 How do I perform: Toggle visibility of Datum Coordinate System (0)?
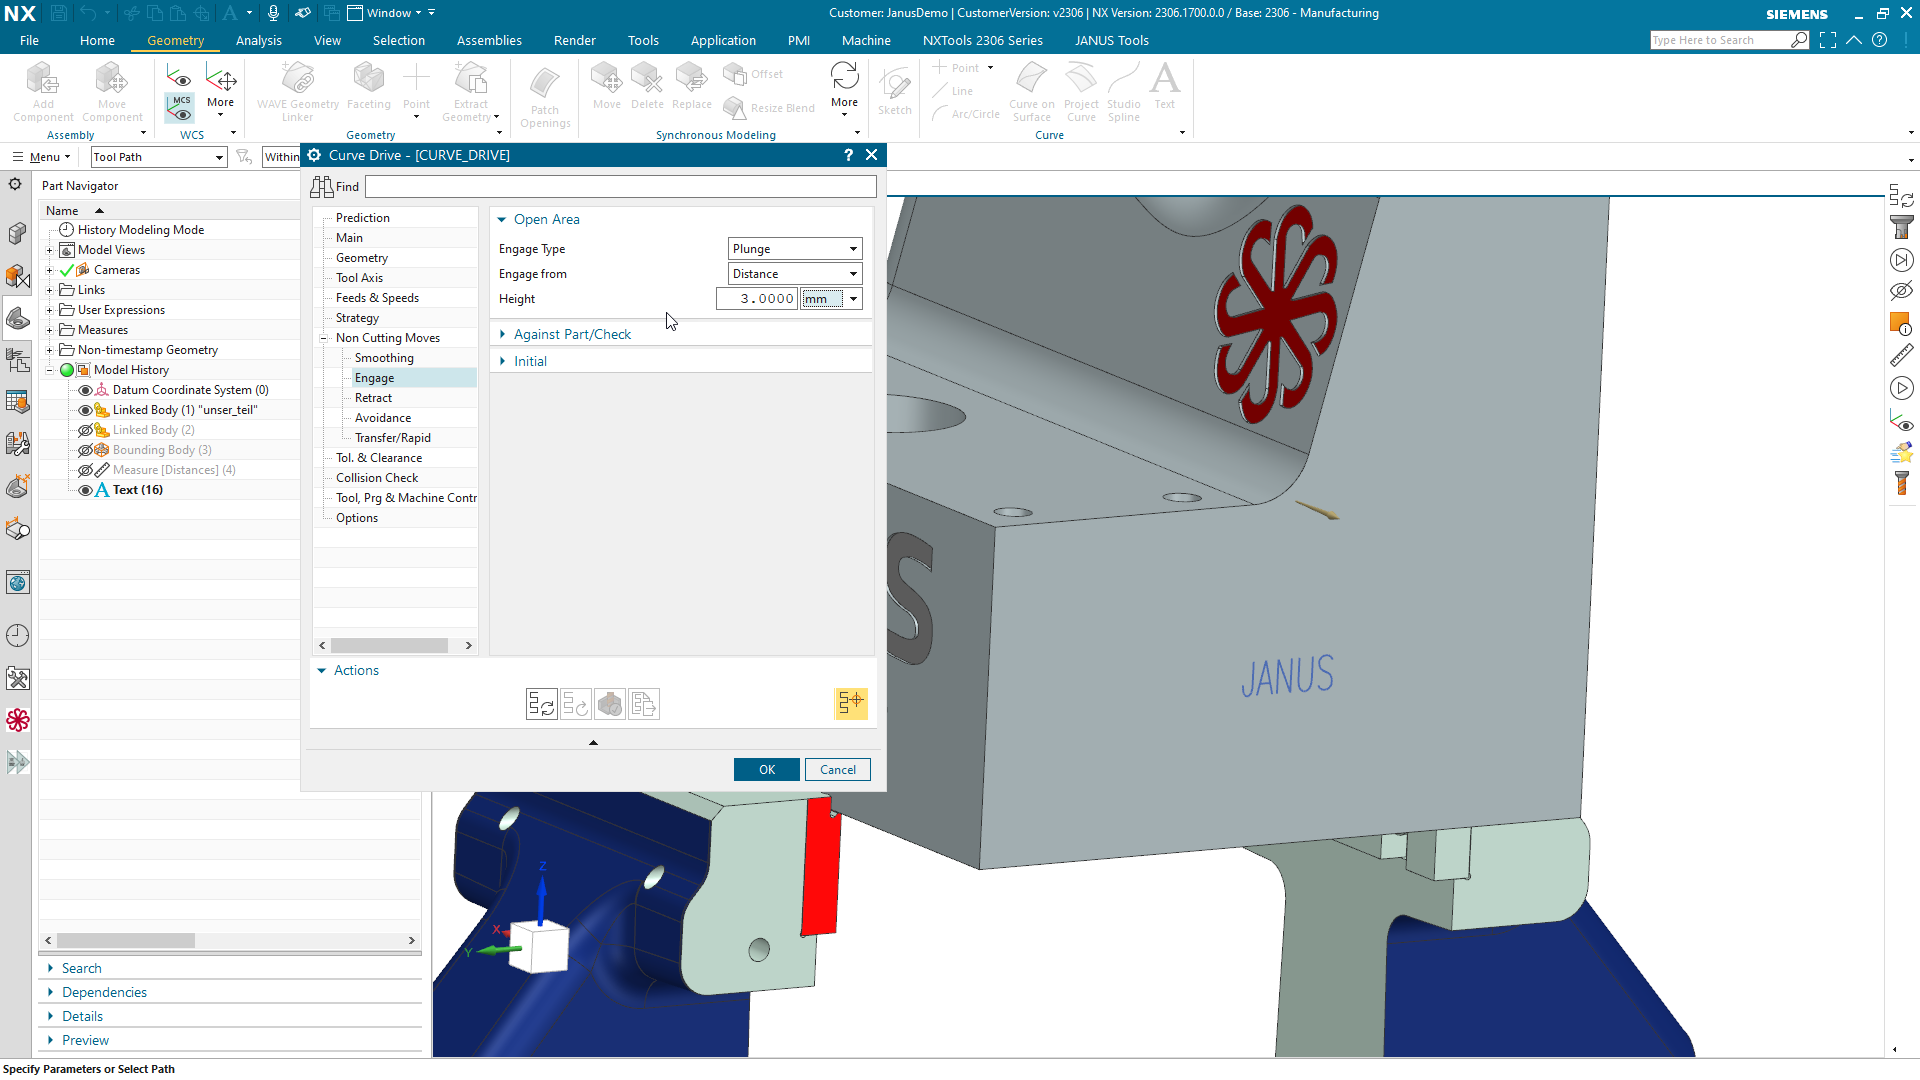coord(86,390)
